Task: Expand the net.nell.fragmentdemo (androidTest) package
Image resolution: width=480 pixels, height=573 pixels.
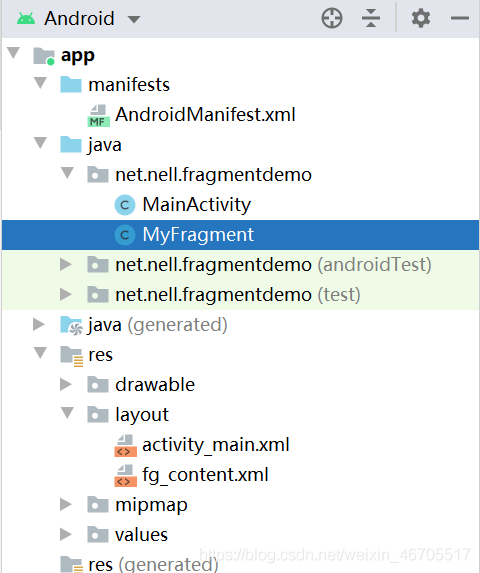Action: (x=66, y=265)
